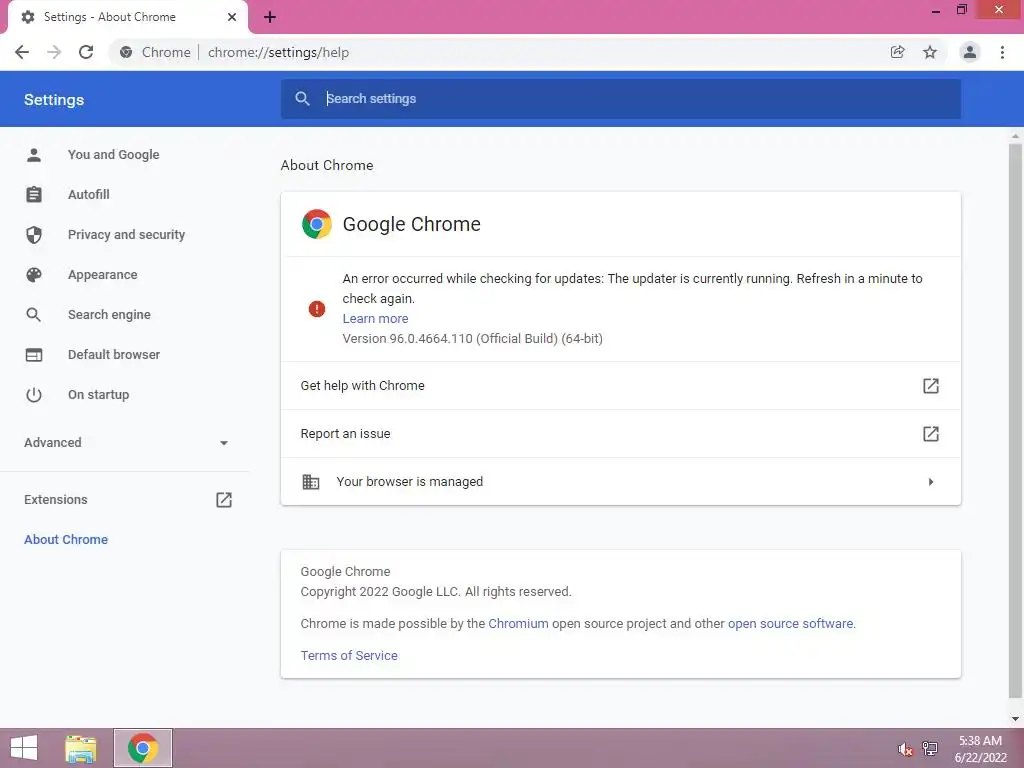Viewport: 1024px width, 768px height.
Task: Click the Chrome taskbar icon
Action: (143, 748)
